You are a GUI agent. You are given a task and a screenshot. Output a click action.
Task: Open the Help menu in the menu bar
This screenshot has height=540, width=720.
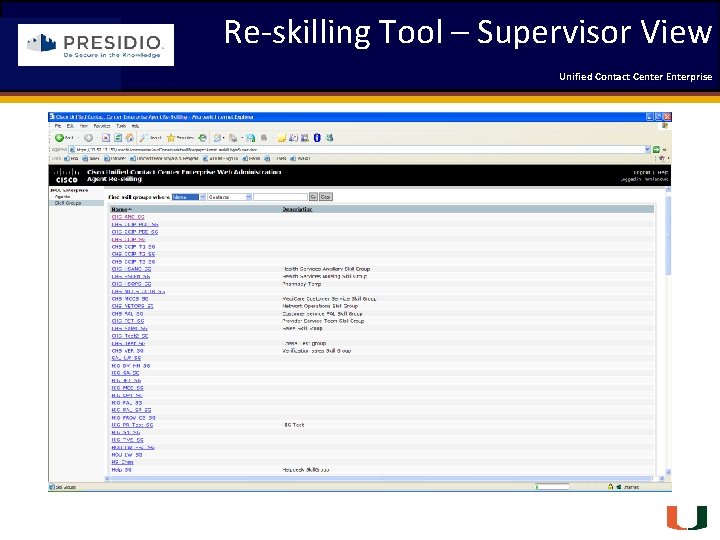135,126
